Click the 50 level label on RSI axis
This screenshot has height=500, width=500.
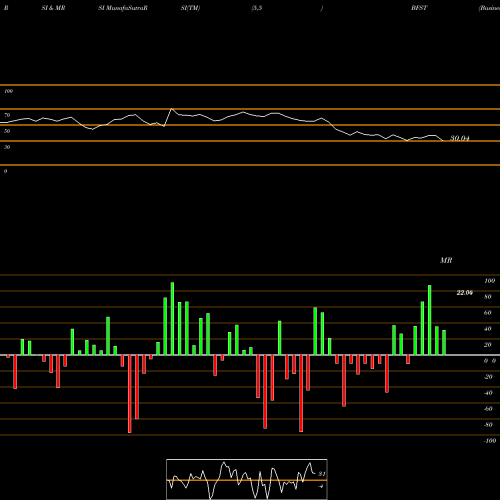click(x=7, y=131)
